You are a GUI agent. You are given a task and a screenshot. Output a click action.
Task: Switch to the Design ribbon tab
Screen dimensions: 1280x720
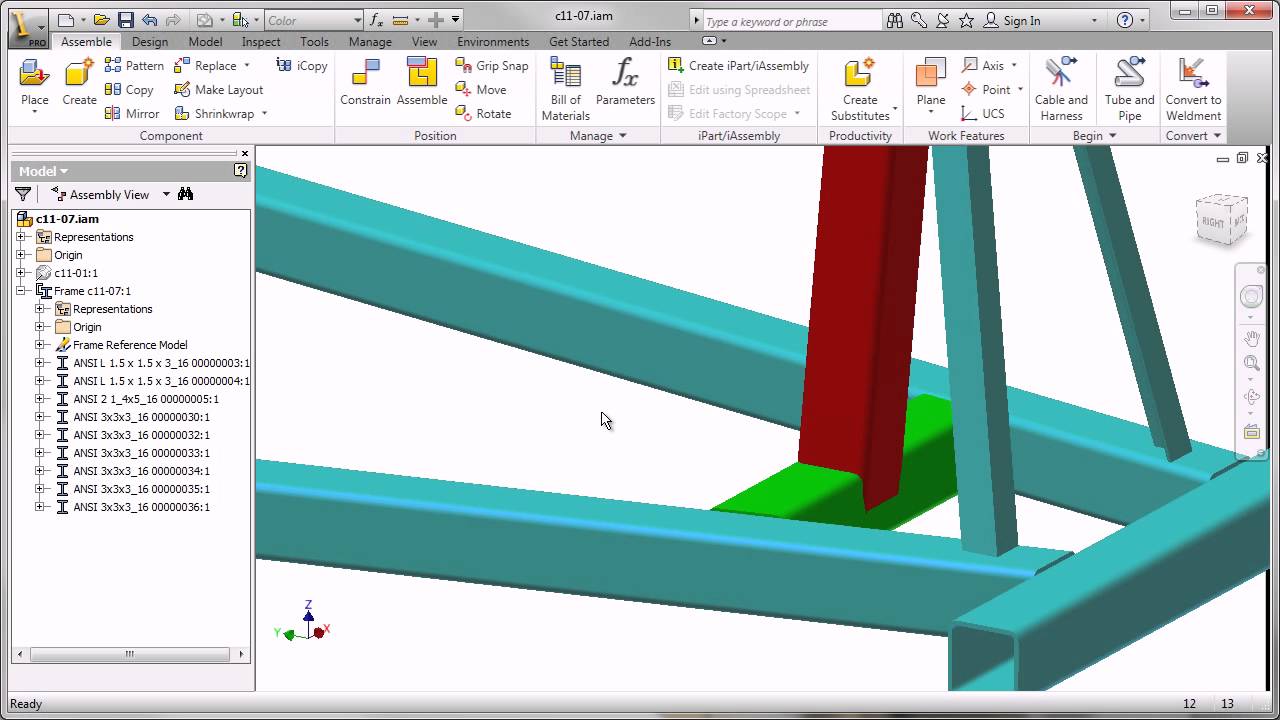150,42
